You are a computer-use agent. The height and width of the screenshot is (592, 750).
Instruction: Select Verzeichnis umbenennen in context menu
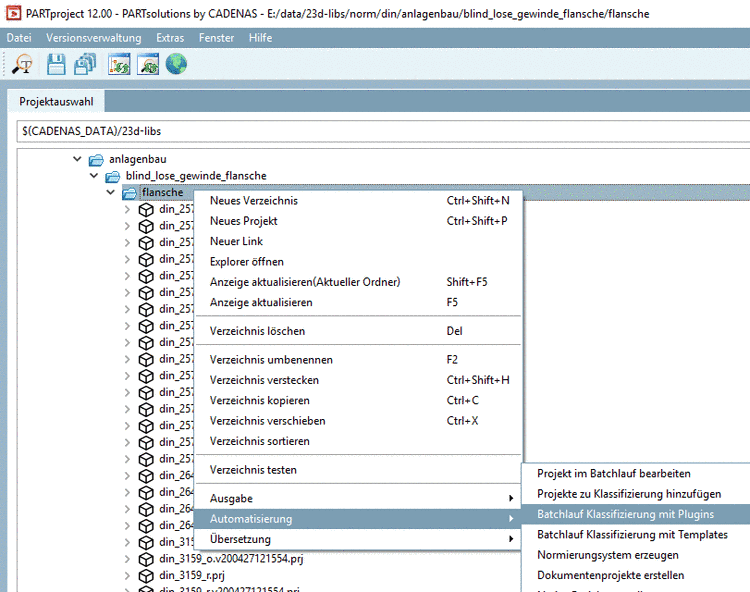coord(271,360)
